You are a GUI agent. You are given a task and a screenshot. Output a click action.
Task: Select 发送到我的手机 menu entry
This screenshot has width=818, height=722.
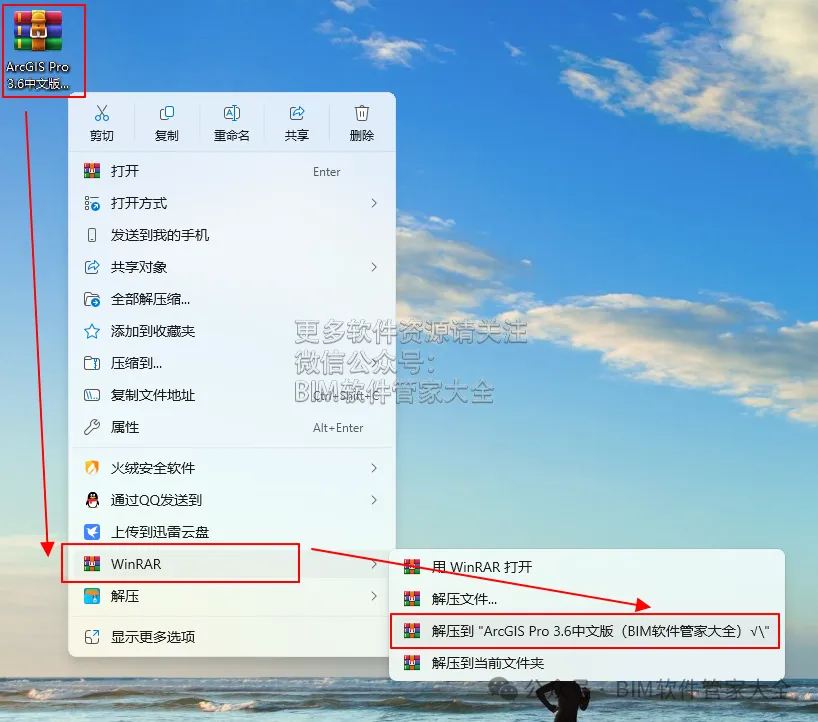click(x=232, y=235)
